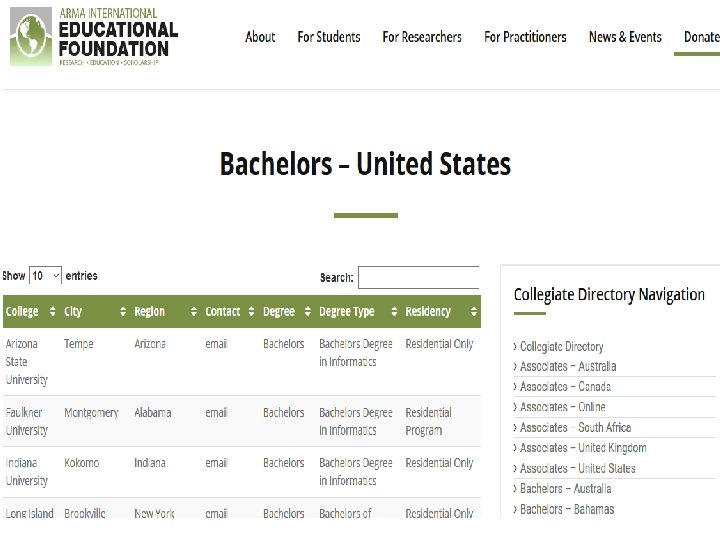This screenshot has width=720, height=540.
Task: Open Associates – United Kingdom directory link
Action: 583,448
